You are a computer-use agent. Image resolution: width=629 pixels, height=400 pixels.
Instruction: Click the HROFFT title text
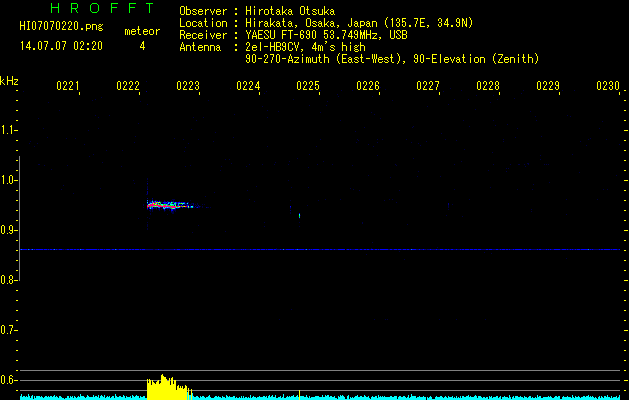point(103,8)
